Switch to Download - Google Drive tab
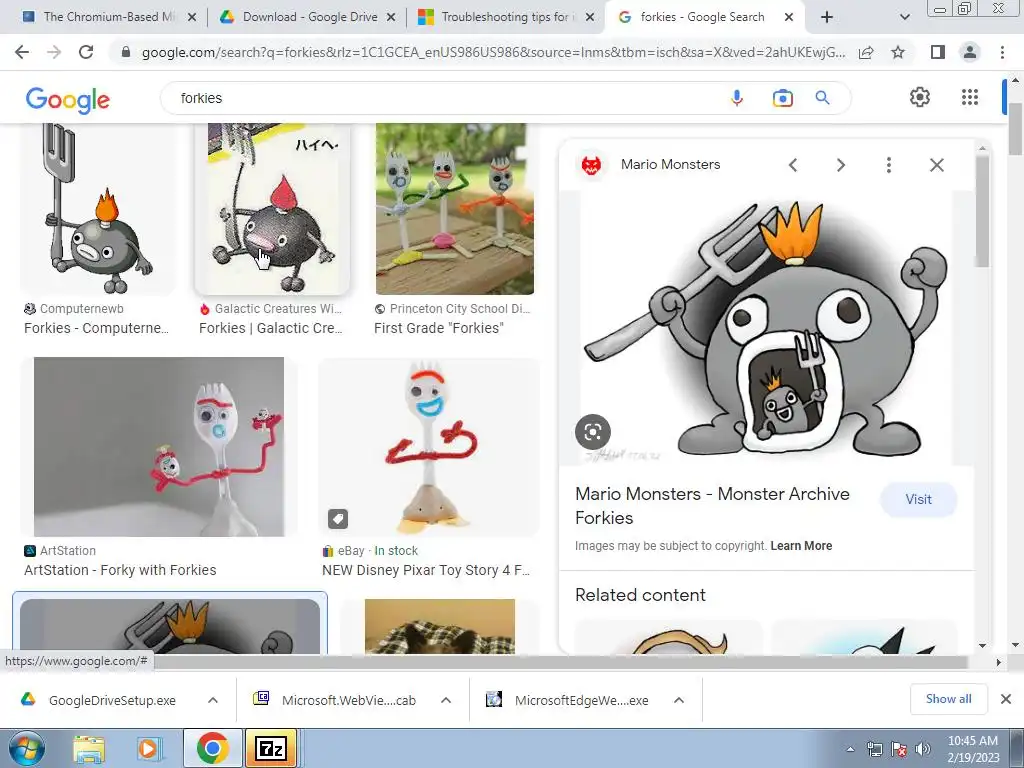Image resolution: width=1024 pixels, height=768 pixels. pyautogui.click(x=310, y=17)
